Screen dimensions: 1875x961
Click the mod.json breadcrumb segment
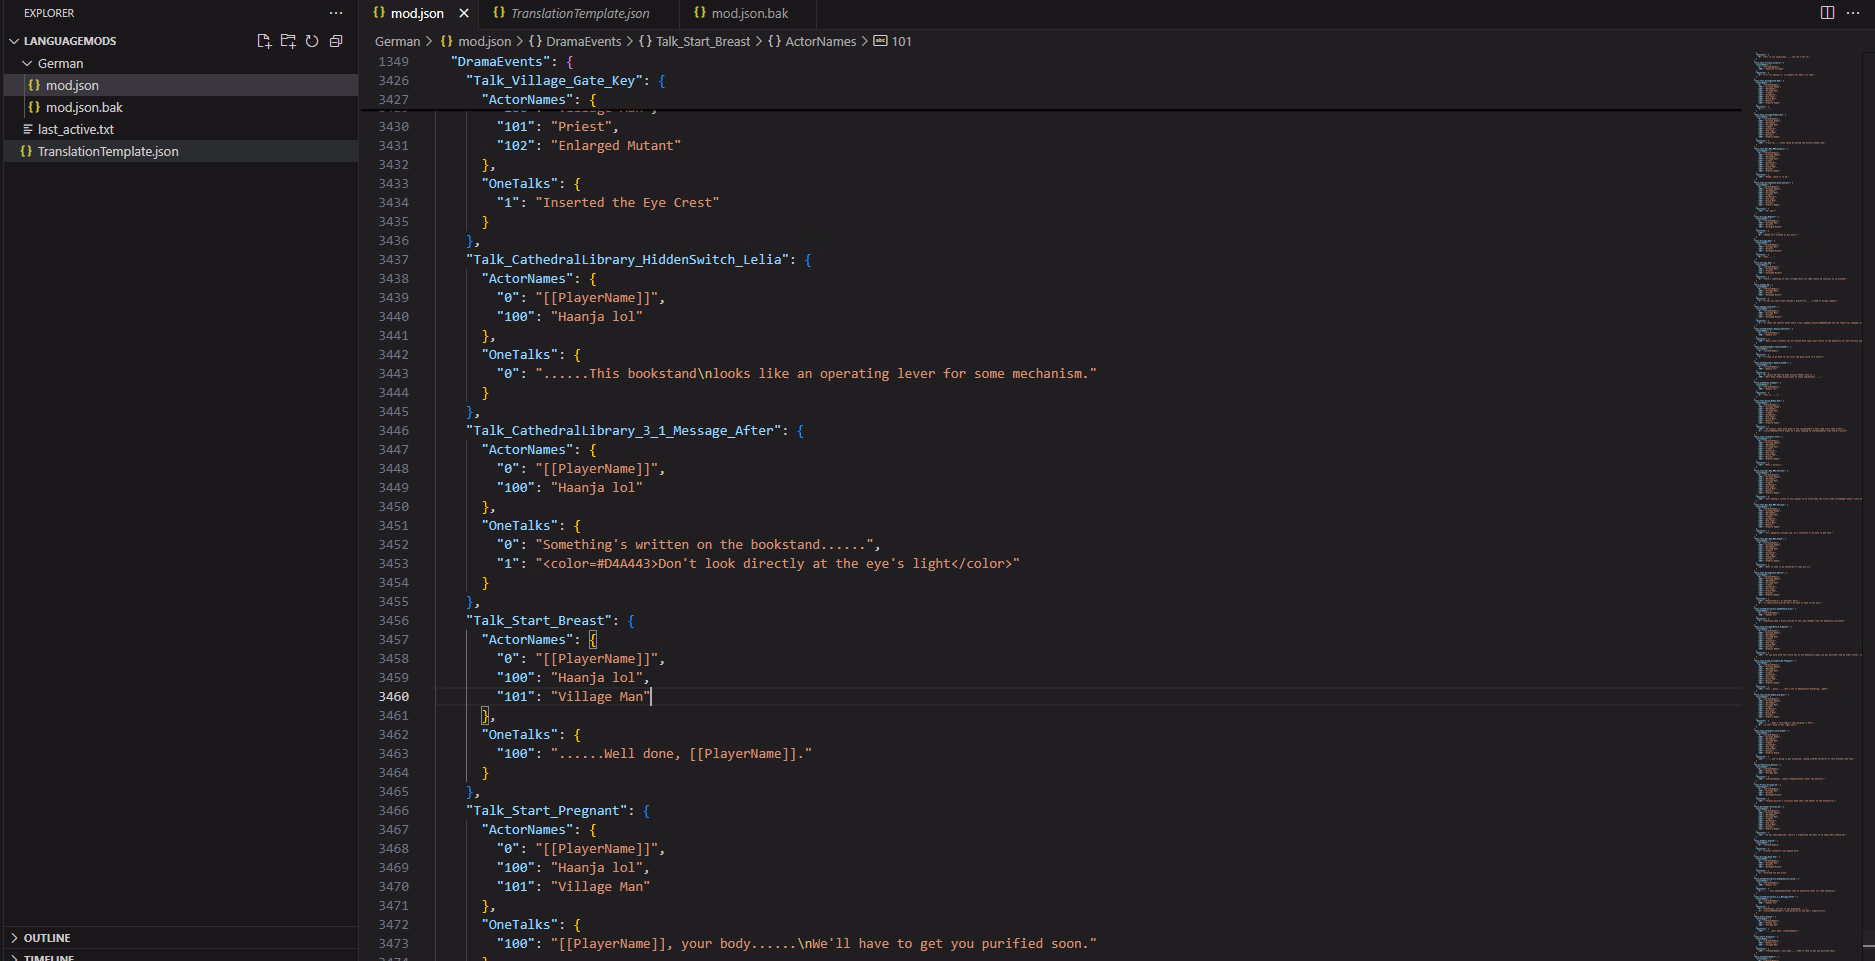click(476, 41)
